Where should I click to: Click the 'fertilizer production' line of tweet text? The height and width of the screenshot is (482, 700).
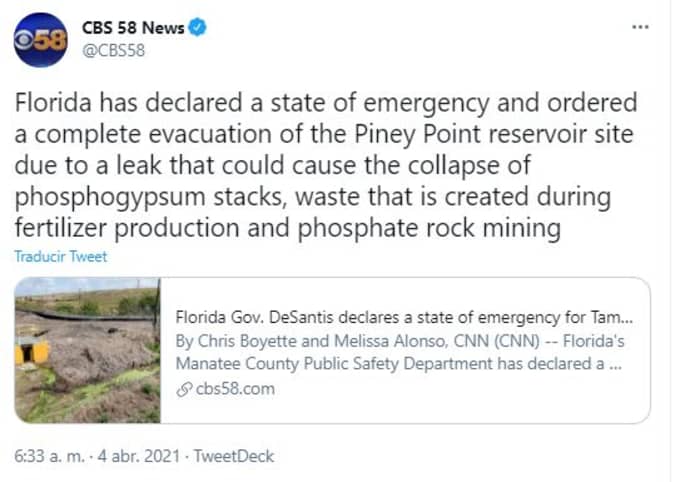[x=286, y=228]
